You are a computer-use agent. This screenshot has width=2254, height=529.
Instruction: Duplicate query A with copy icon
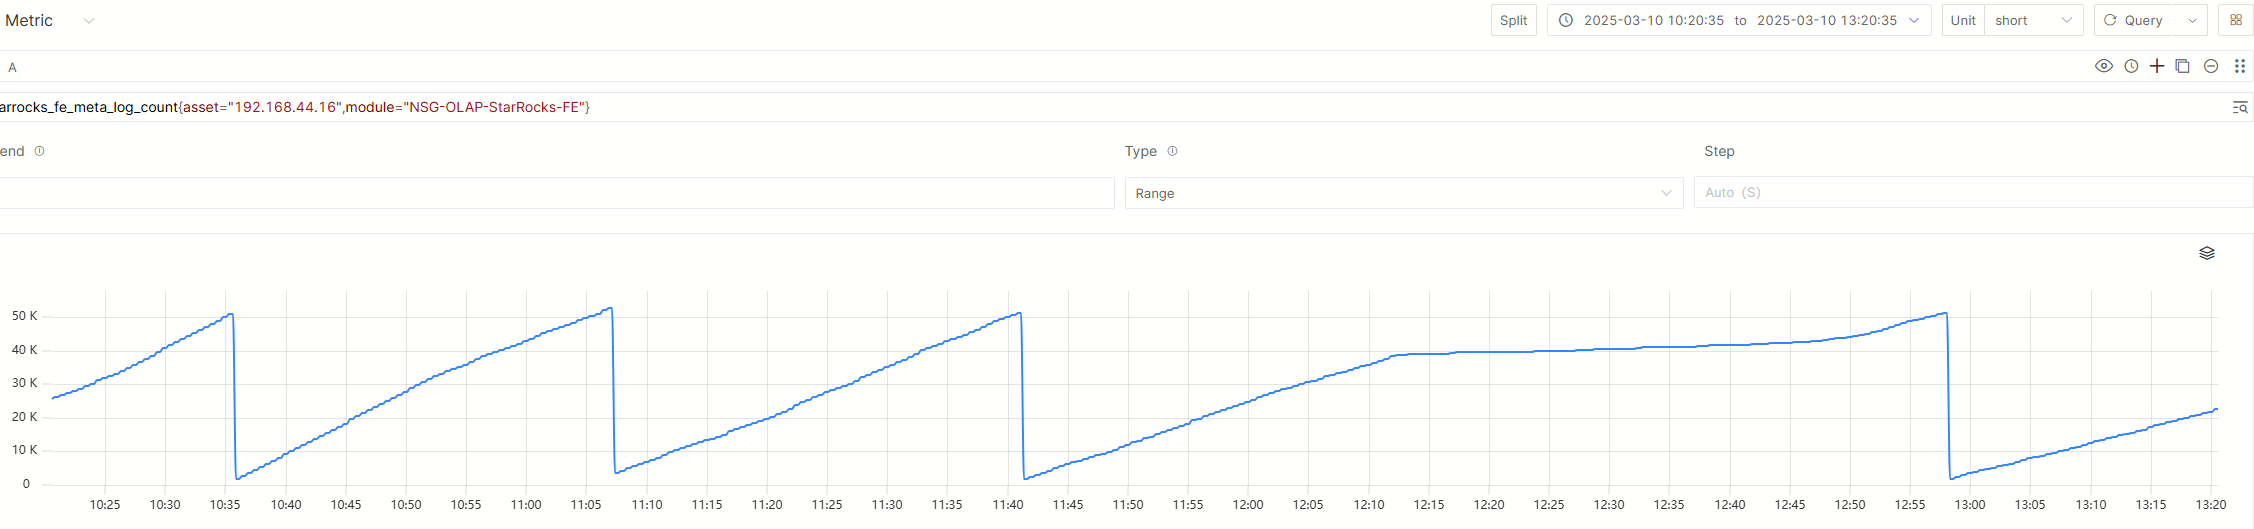2183,66
